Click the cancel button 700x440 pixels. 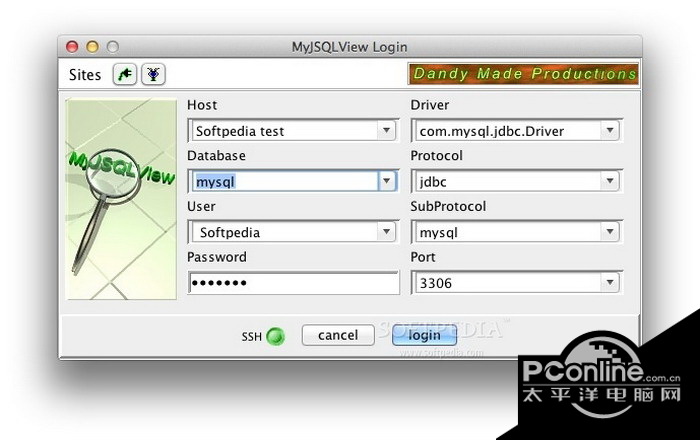338,335
